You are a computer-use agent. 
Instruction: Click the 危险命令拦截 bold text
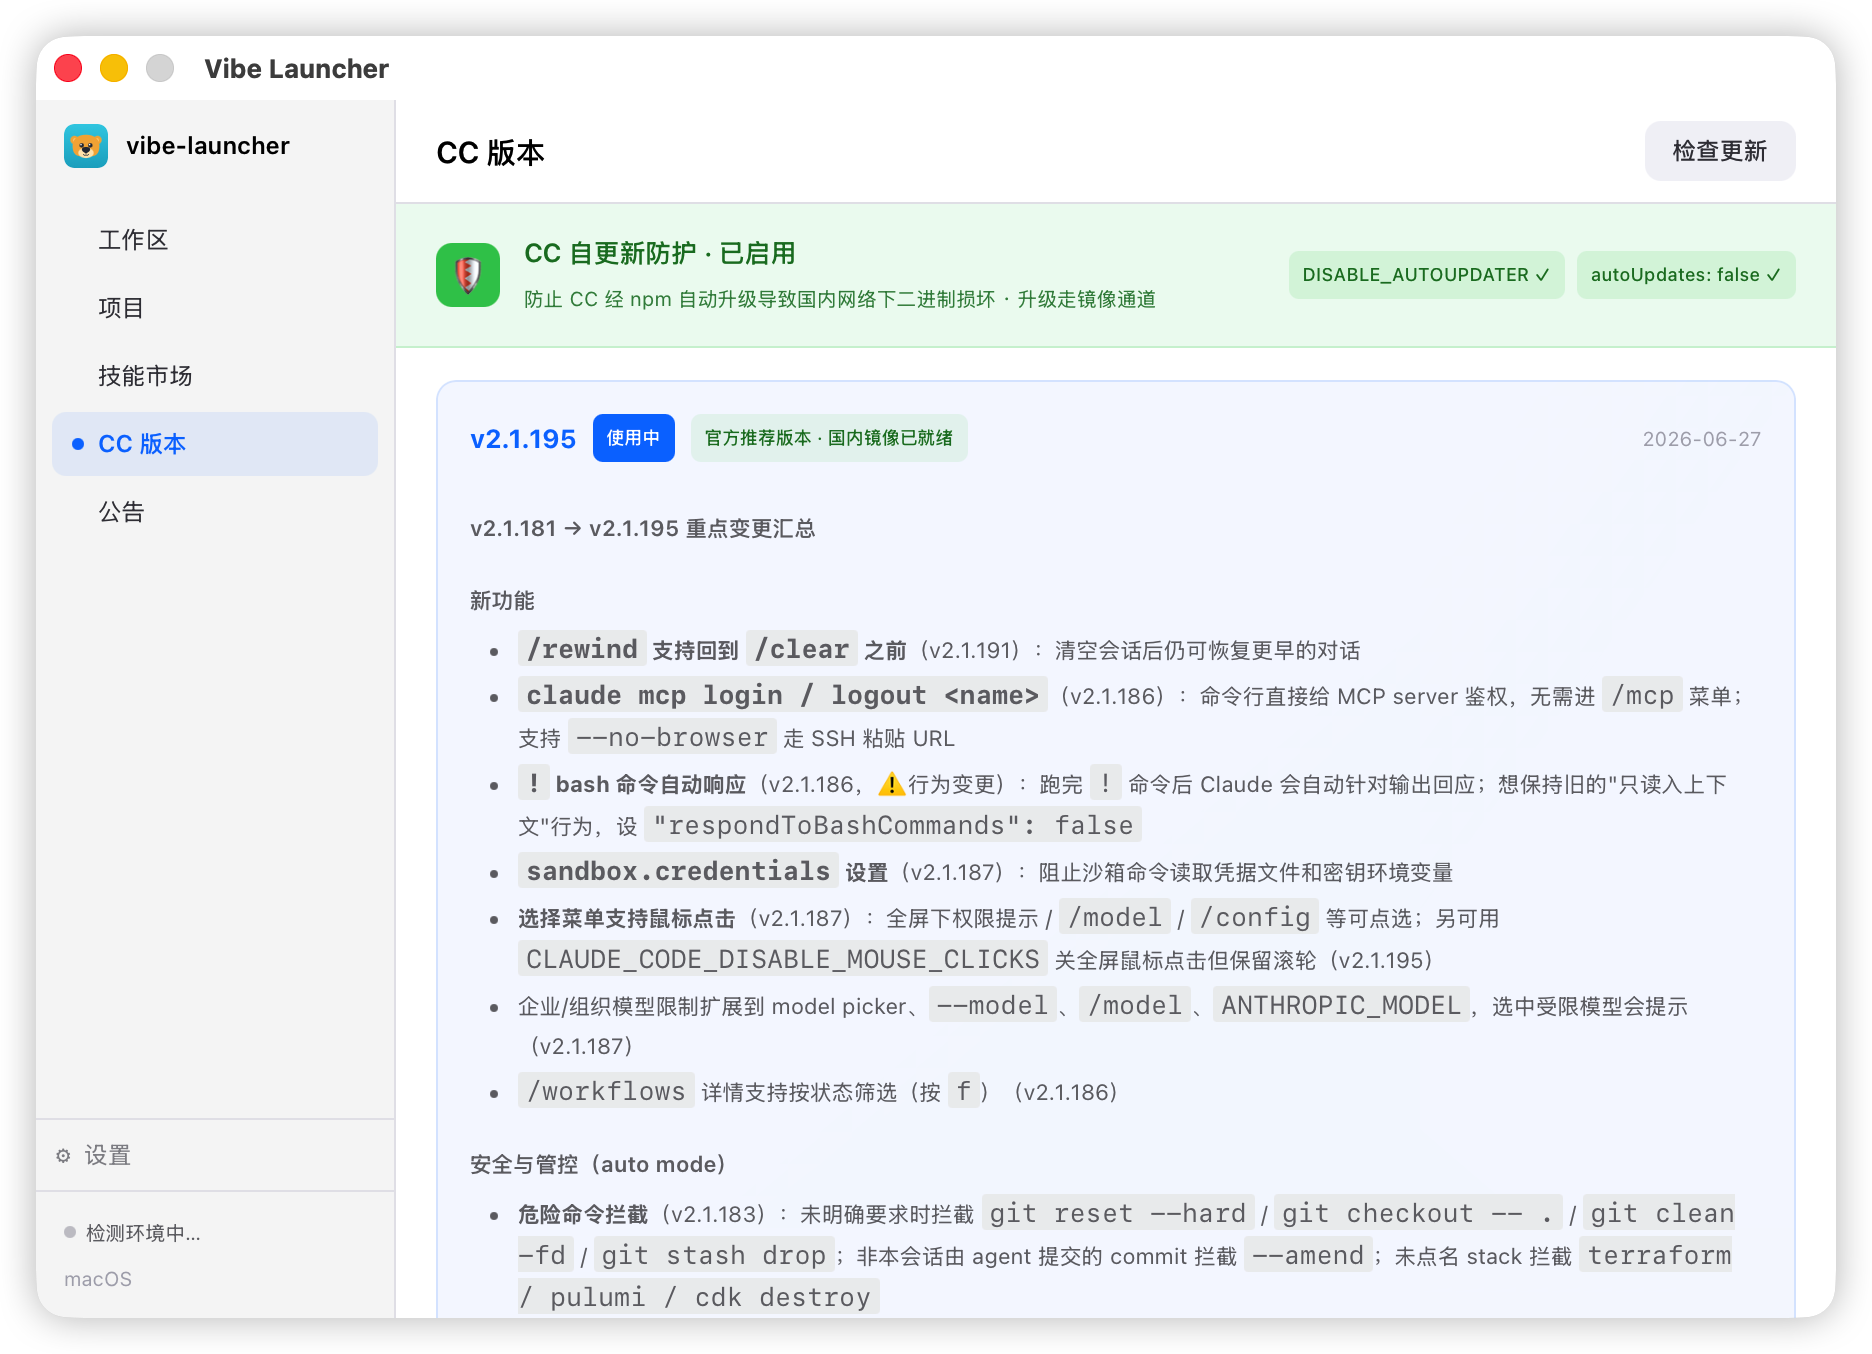click(583, 1215)
